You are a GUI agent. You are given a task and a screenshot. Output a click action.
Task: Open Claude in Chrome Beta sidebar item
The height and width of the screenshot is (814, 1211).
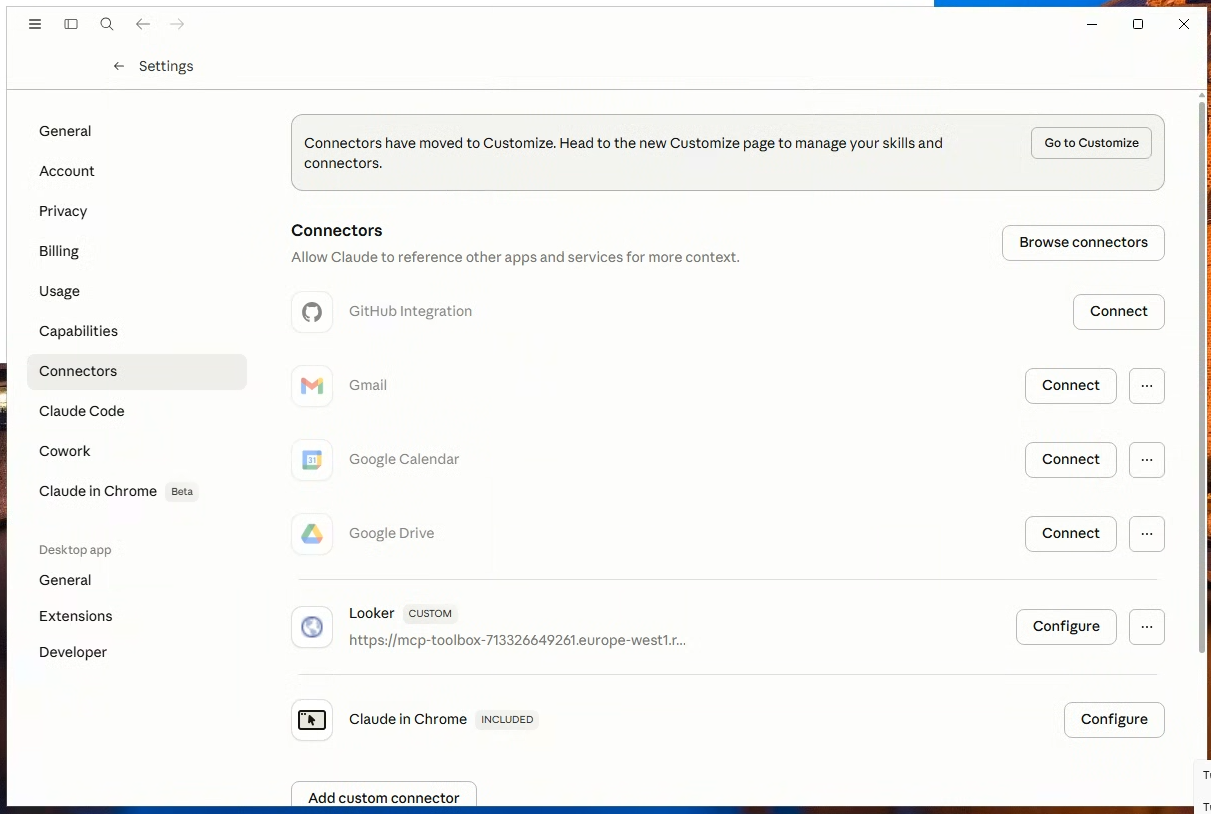[137, 491]
